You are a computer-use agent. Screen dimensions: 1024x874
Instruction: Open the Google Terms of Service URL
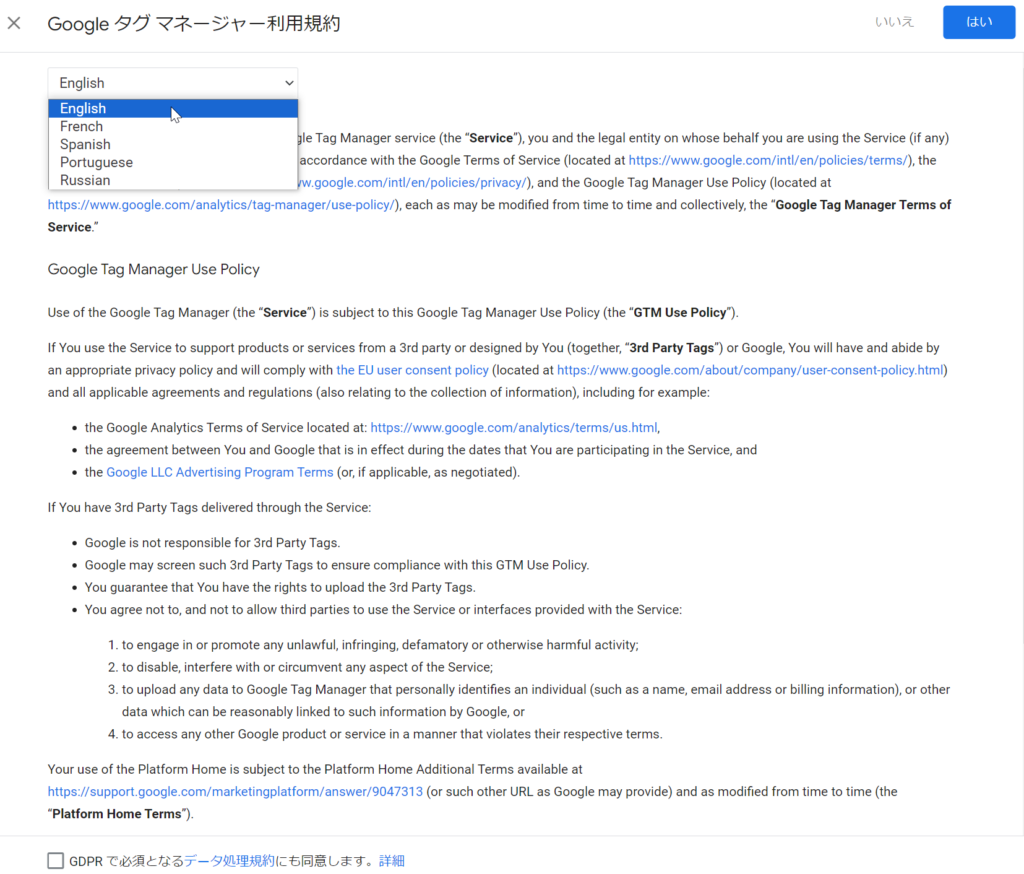coord(767,160)
